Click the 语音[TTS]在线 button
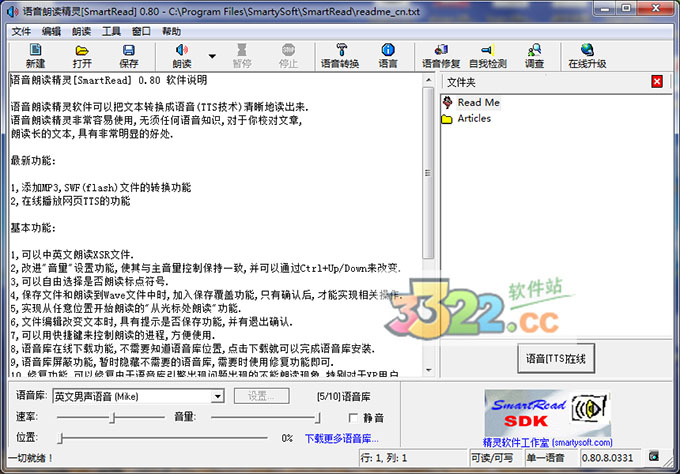The height and width of the screenshot is (474, 680). coord(556,358)
